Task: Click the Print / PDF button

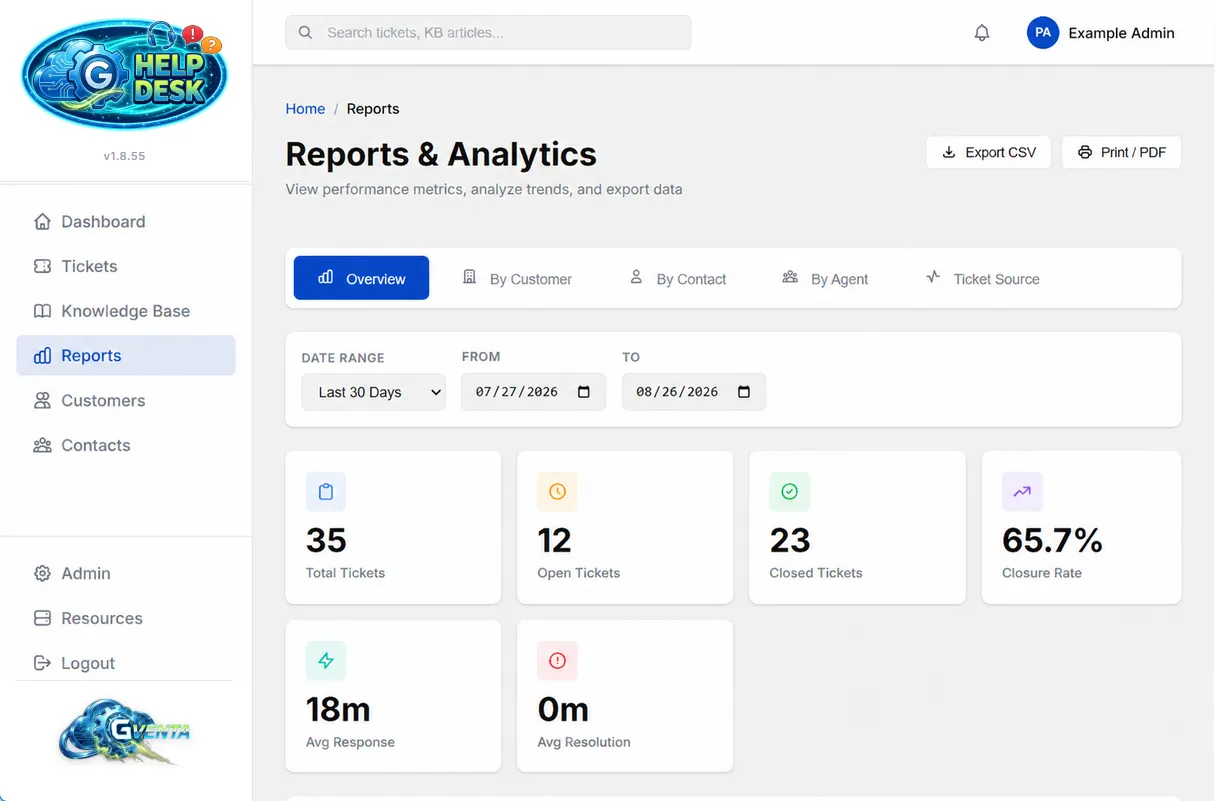Action: click(x=1121, y=153)
